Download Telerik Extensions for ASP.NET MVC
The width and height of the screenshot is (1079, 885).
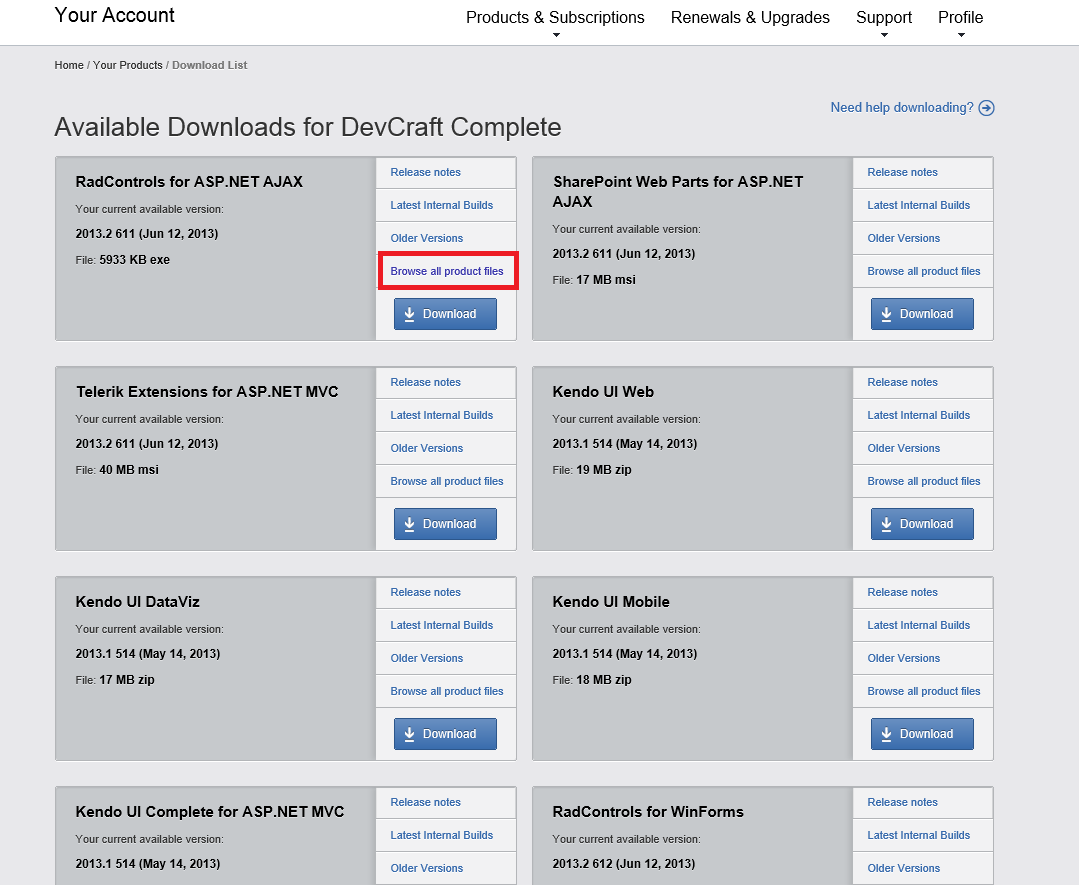(445, 524)
